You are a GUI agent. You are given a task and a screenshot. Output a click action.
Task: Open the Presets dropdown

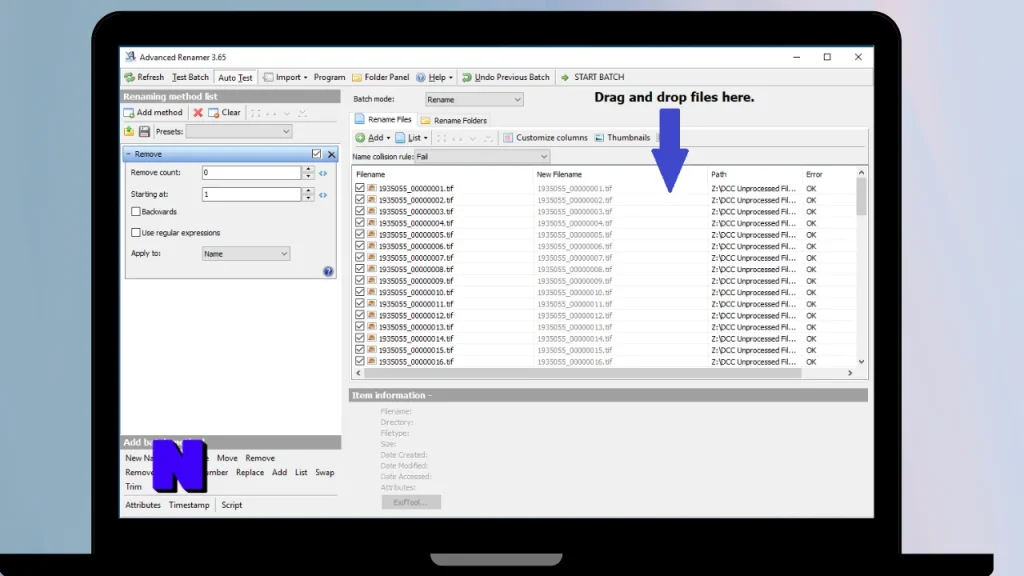(239, 131)
